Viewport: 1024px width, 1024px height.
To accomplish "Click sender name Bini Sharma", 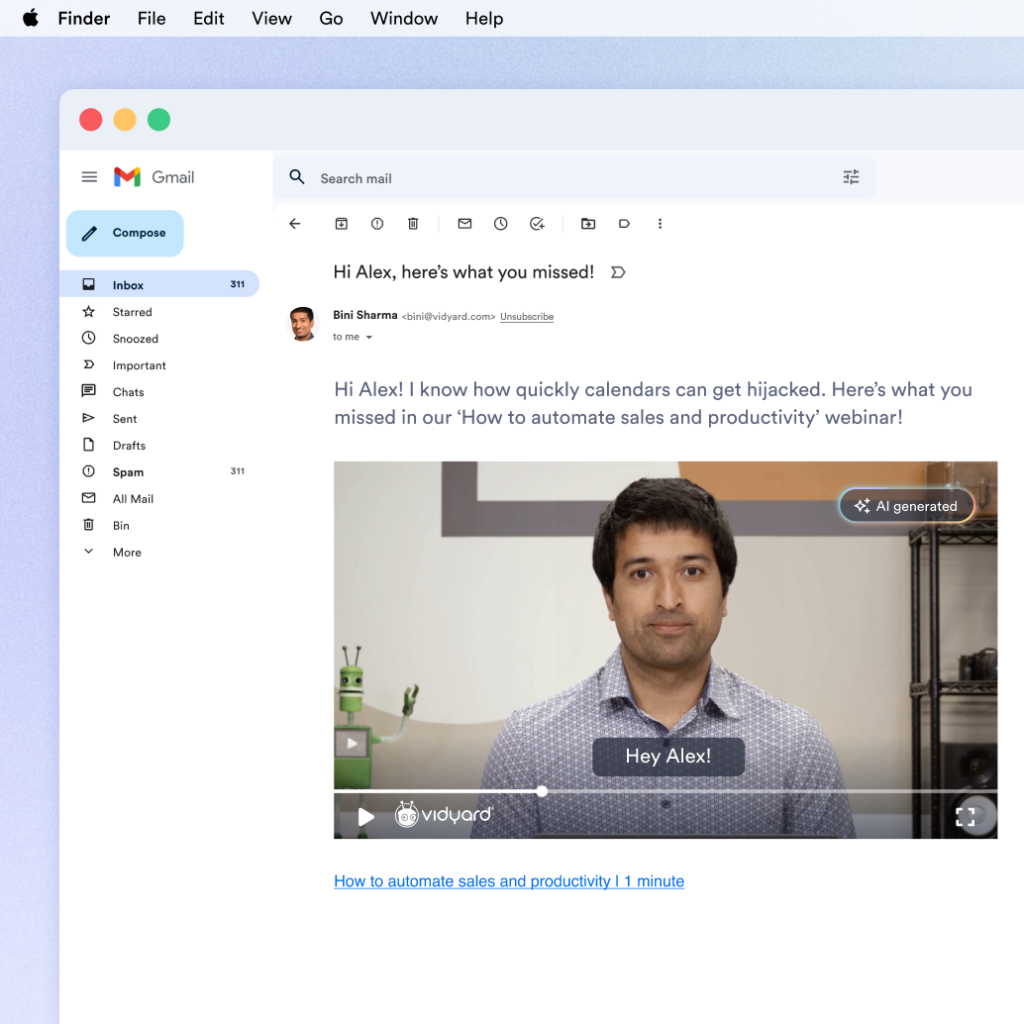I will pyautogui.click(x=365, y=315).
